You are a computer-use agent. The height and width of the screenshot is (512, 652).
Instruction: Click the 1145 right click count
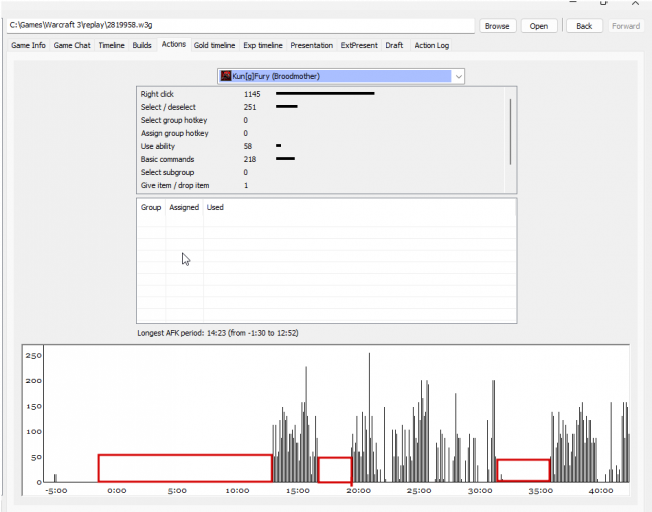[x=252, y=94]
